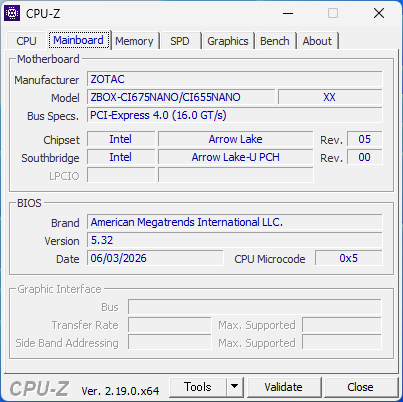Minimize the CPU-Z window

[288, 14]
